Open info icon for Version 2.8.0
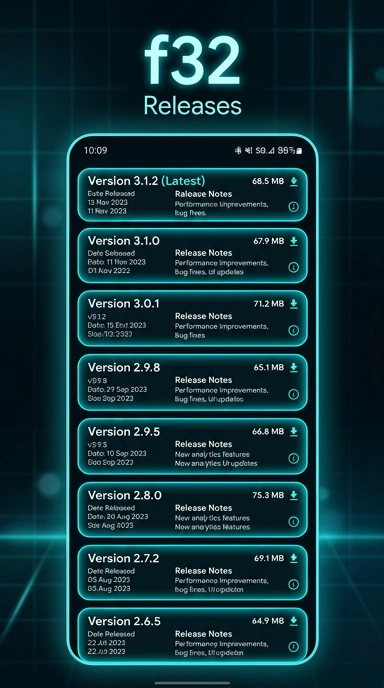The height and width of the screenshot is (688, 384). (294, 521)
